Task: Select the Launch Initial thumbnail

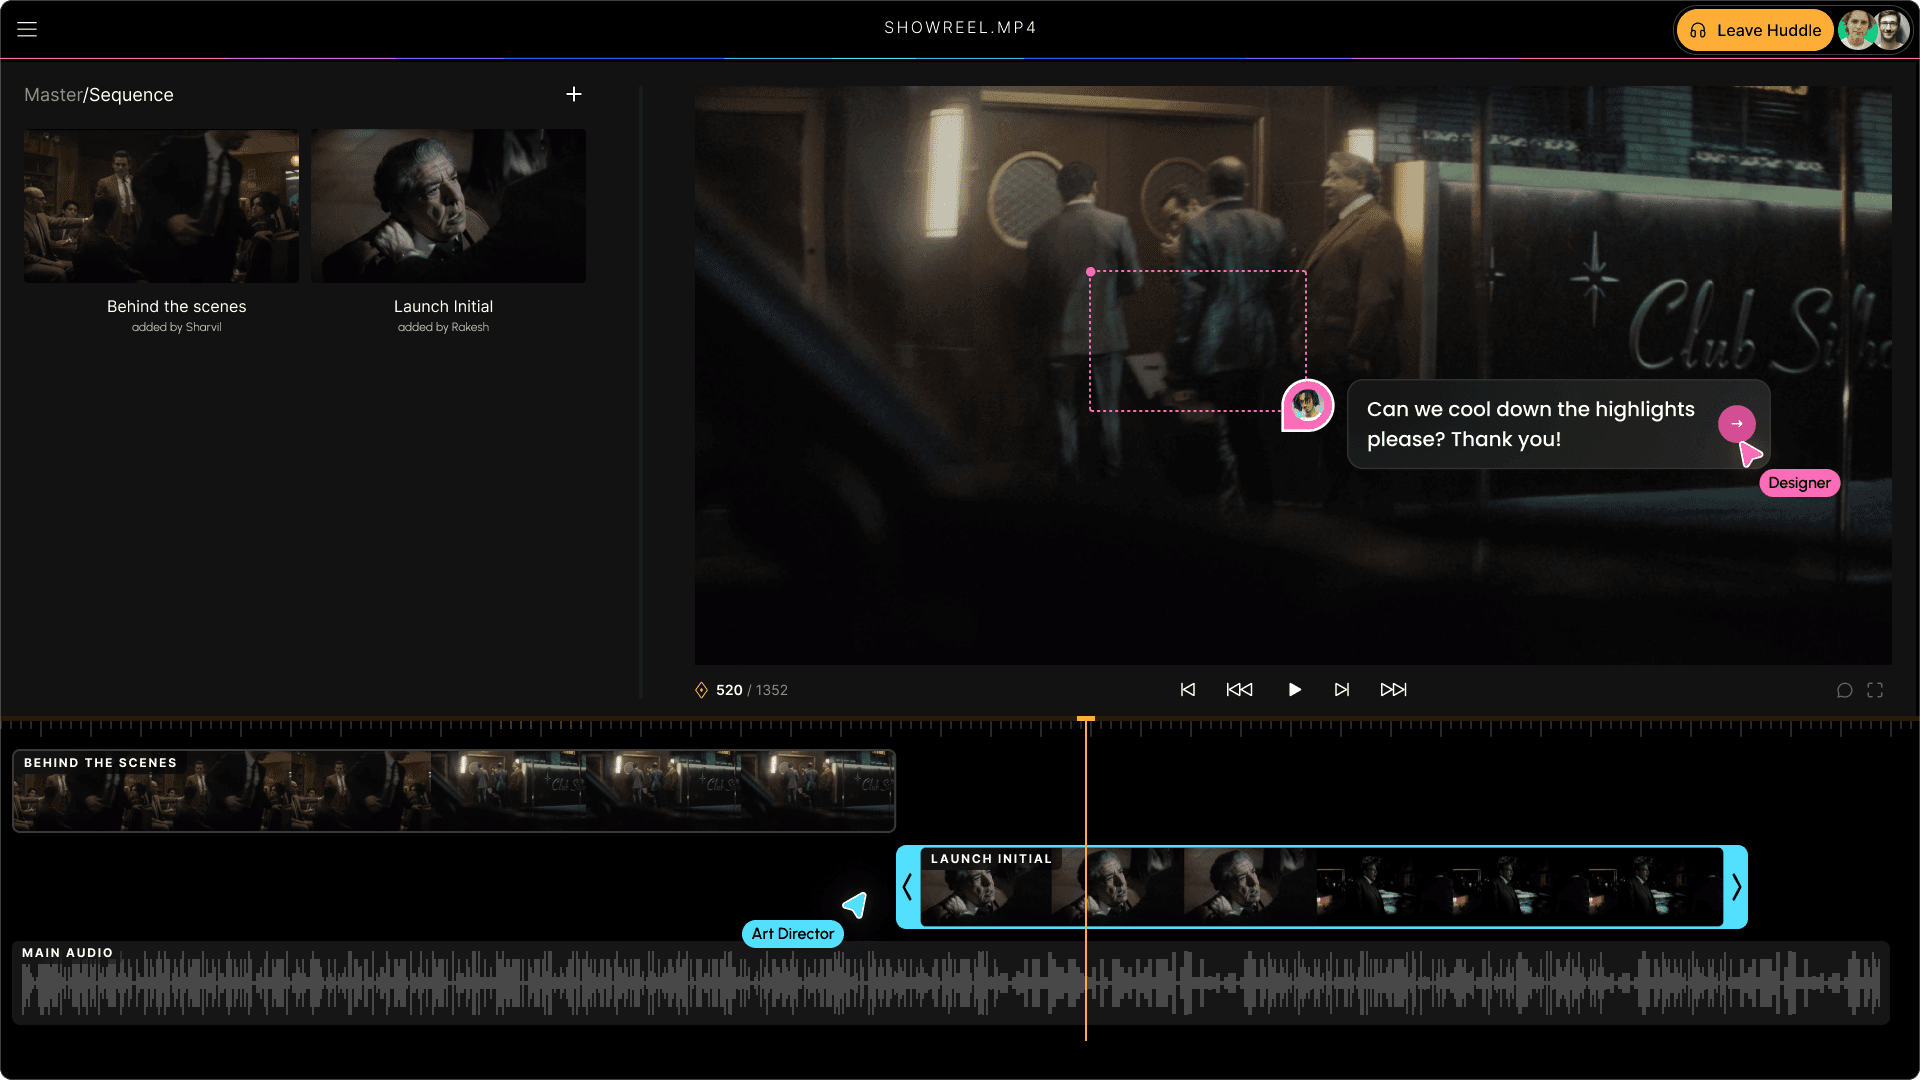Action: pos(447,205)
